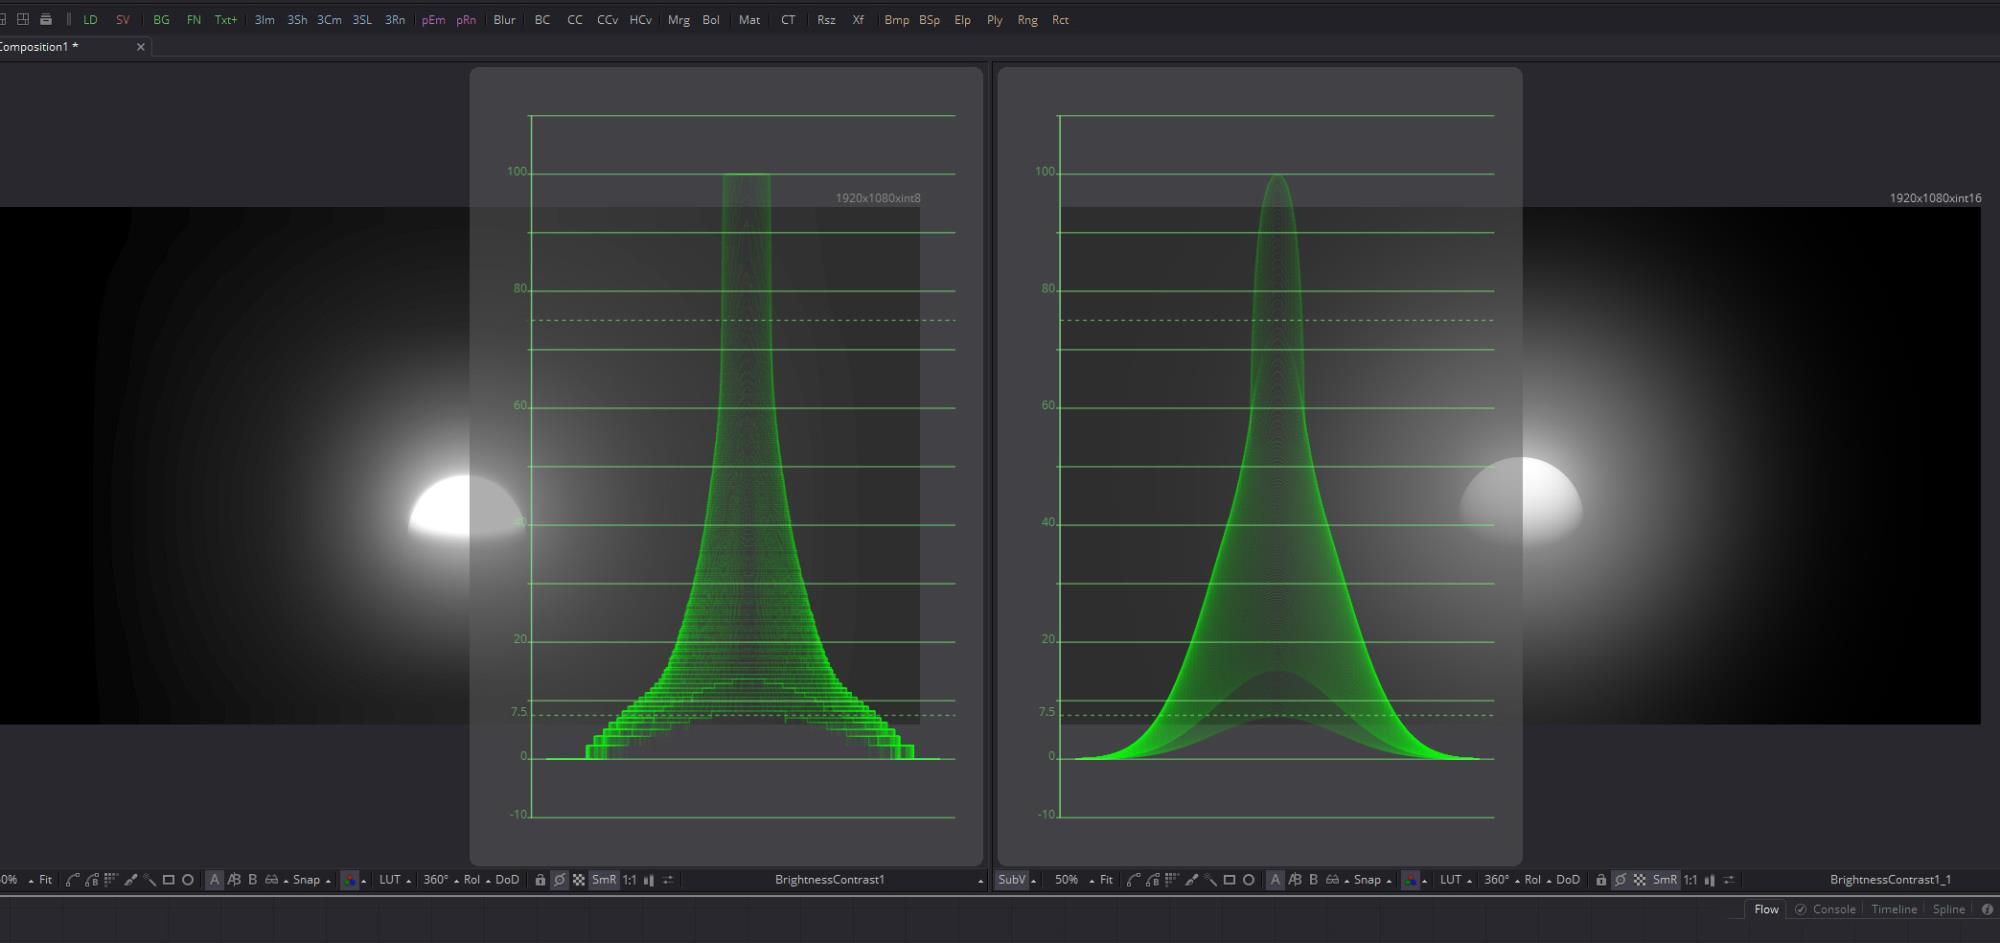Image resolution: width=2000 pixels, height=943 pixels.
Task: Toggle SmR smooth resize in left viewer
Action: (x=604, y=880)
